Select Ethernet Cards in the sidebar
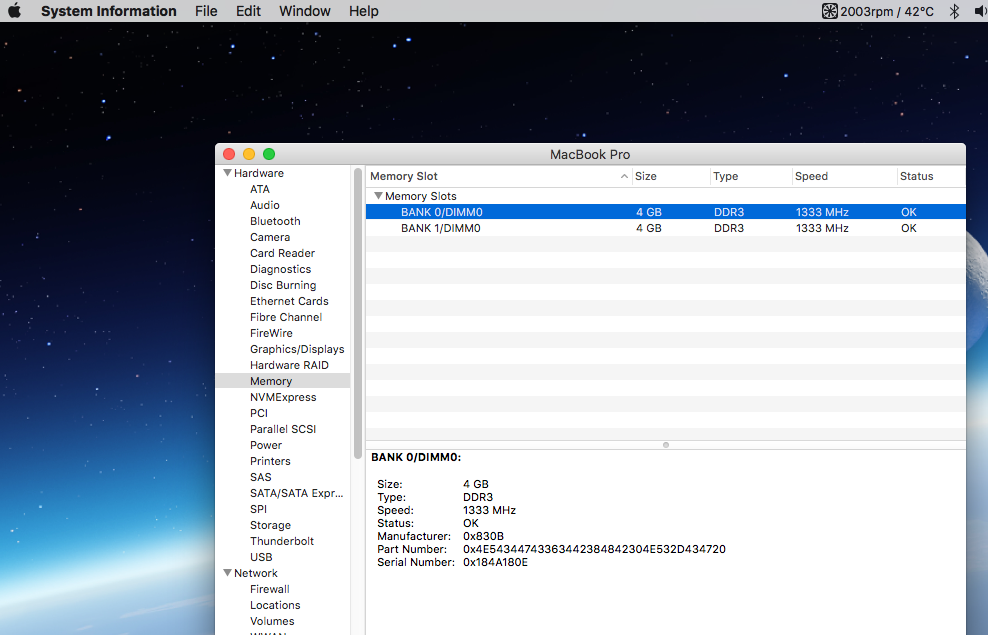988x635 pixels. [289, 301]
